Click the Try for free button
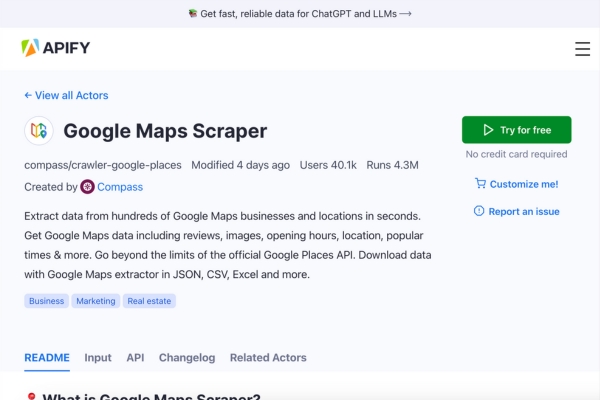600x400 pixels. point(517,130)
